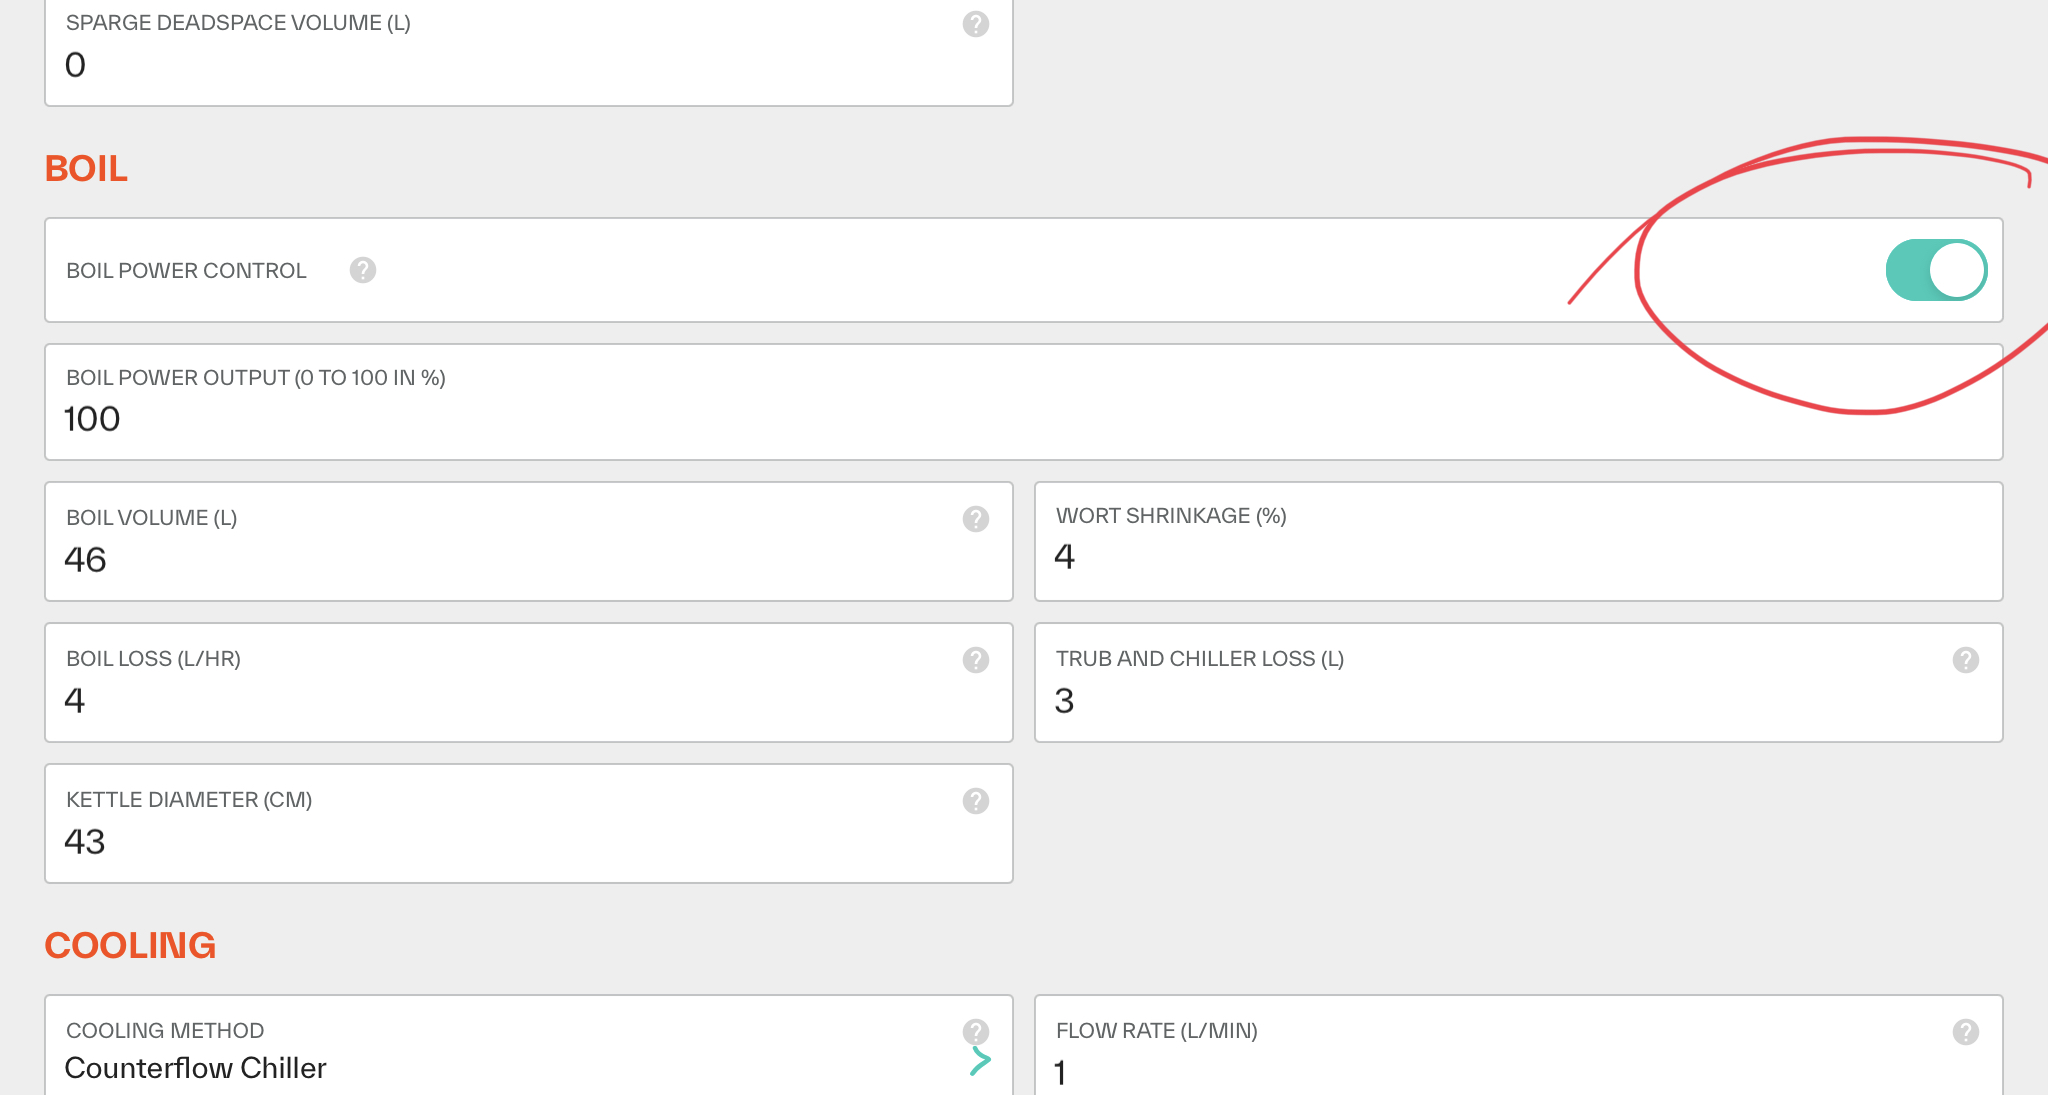Click the BOIL section heading
Screen dimensions: 2048x1095
point(86,168)
